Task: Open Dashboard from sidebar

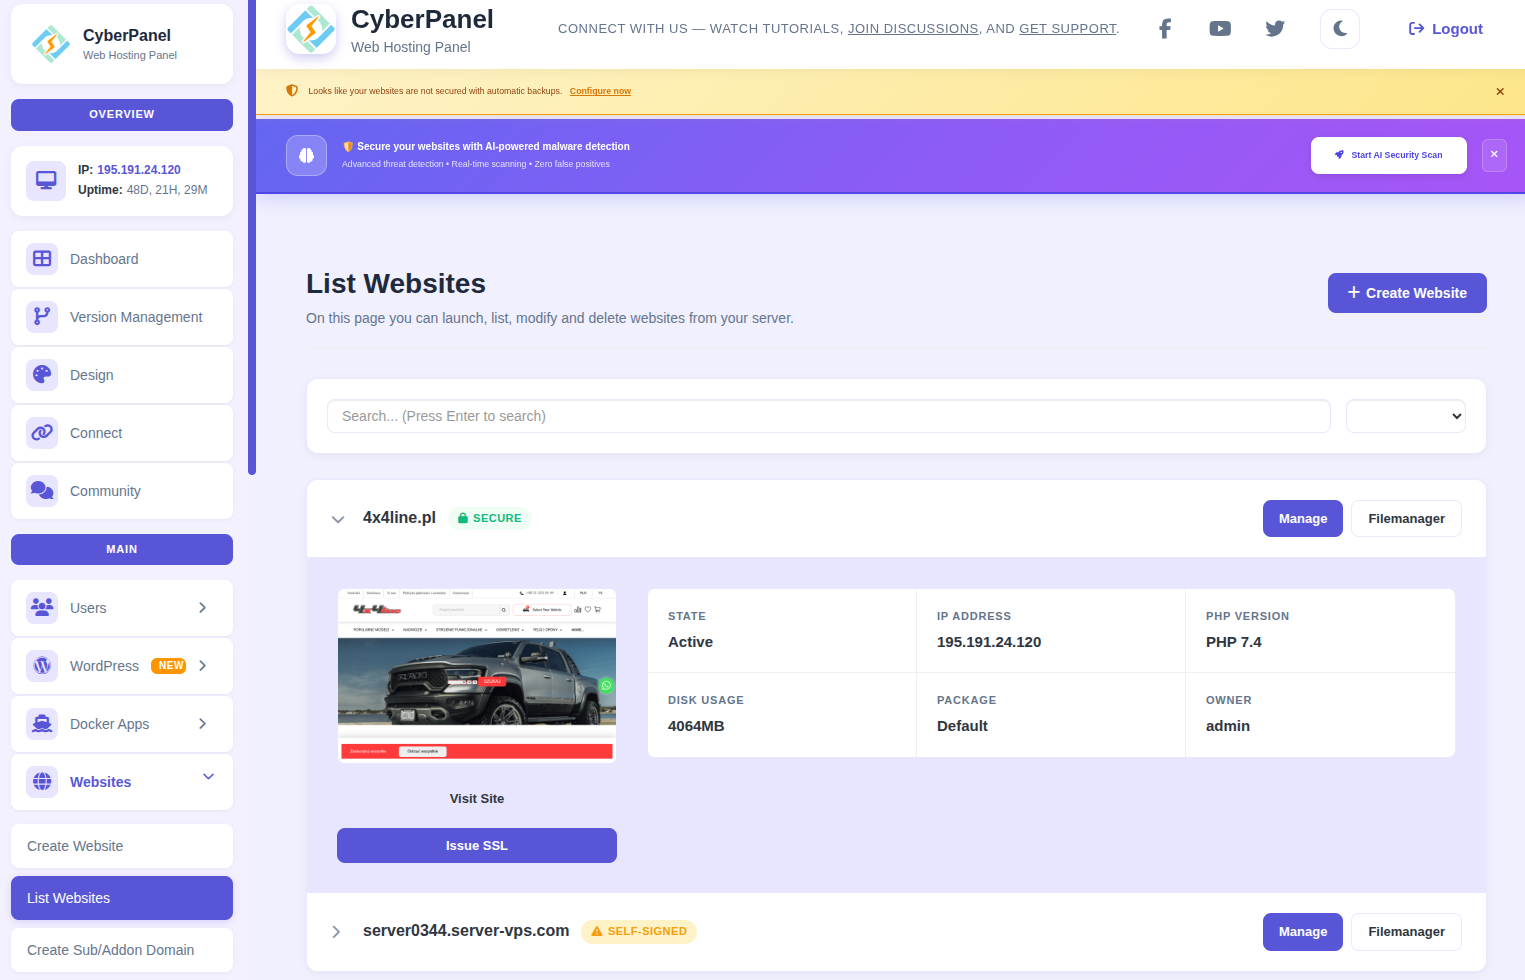Action: coord(122,259)
